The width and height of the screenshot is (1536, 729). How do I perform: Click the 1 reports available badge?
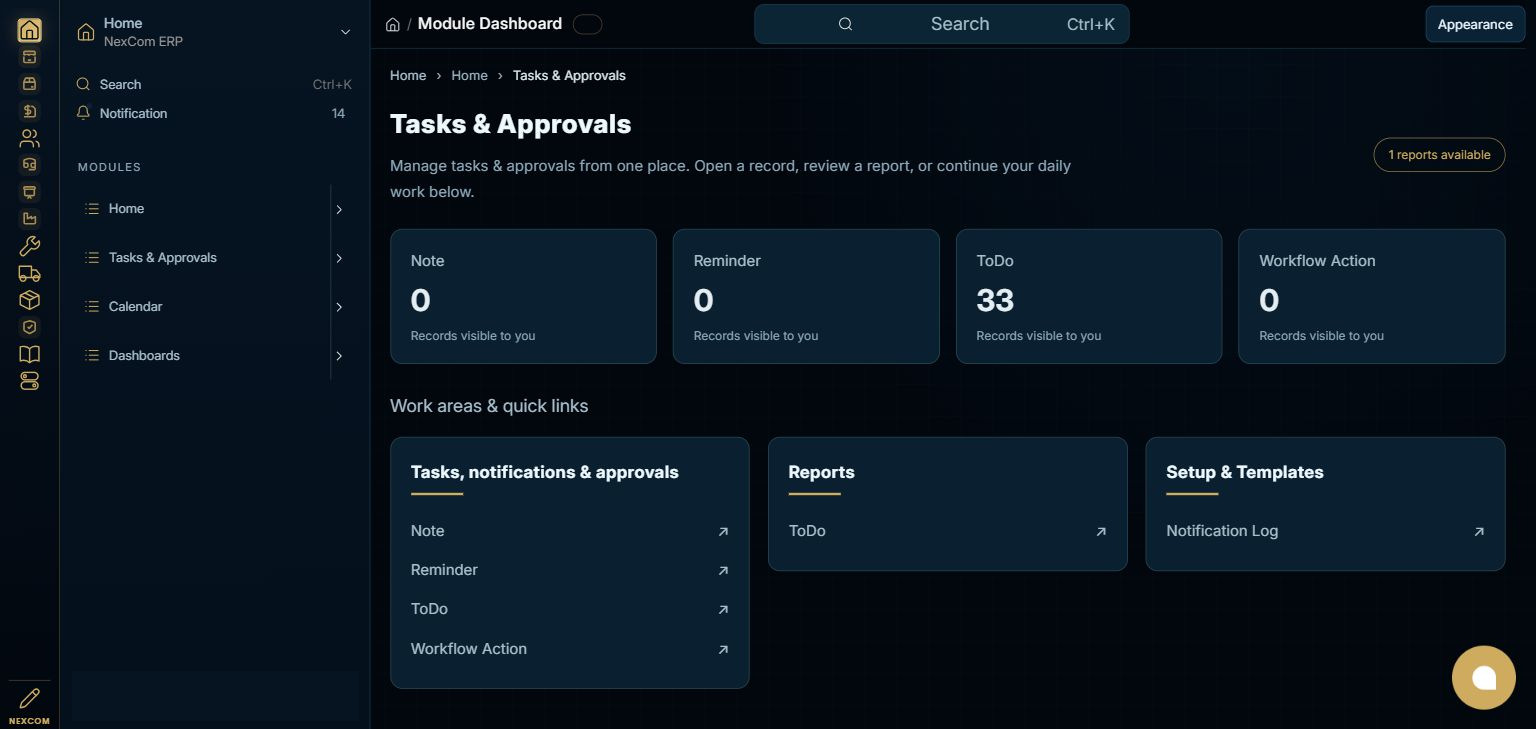[1439, 155]
